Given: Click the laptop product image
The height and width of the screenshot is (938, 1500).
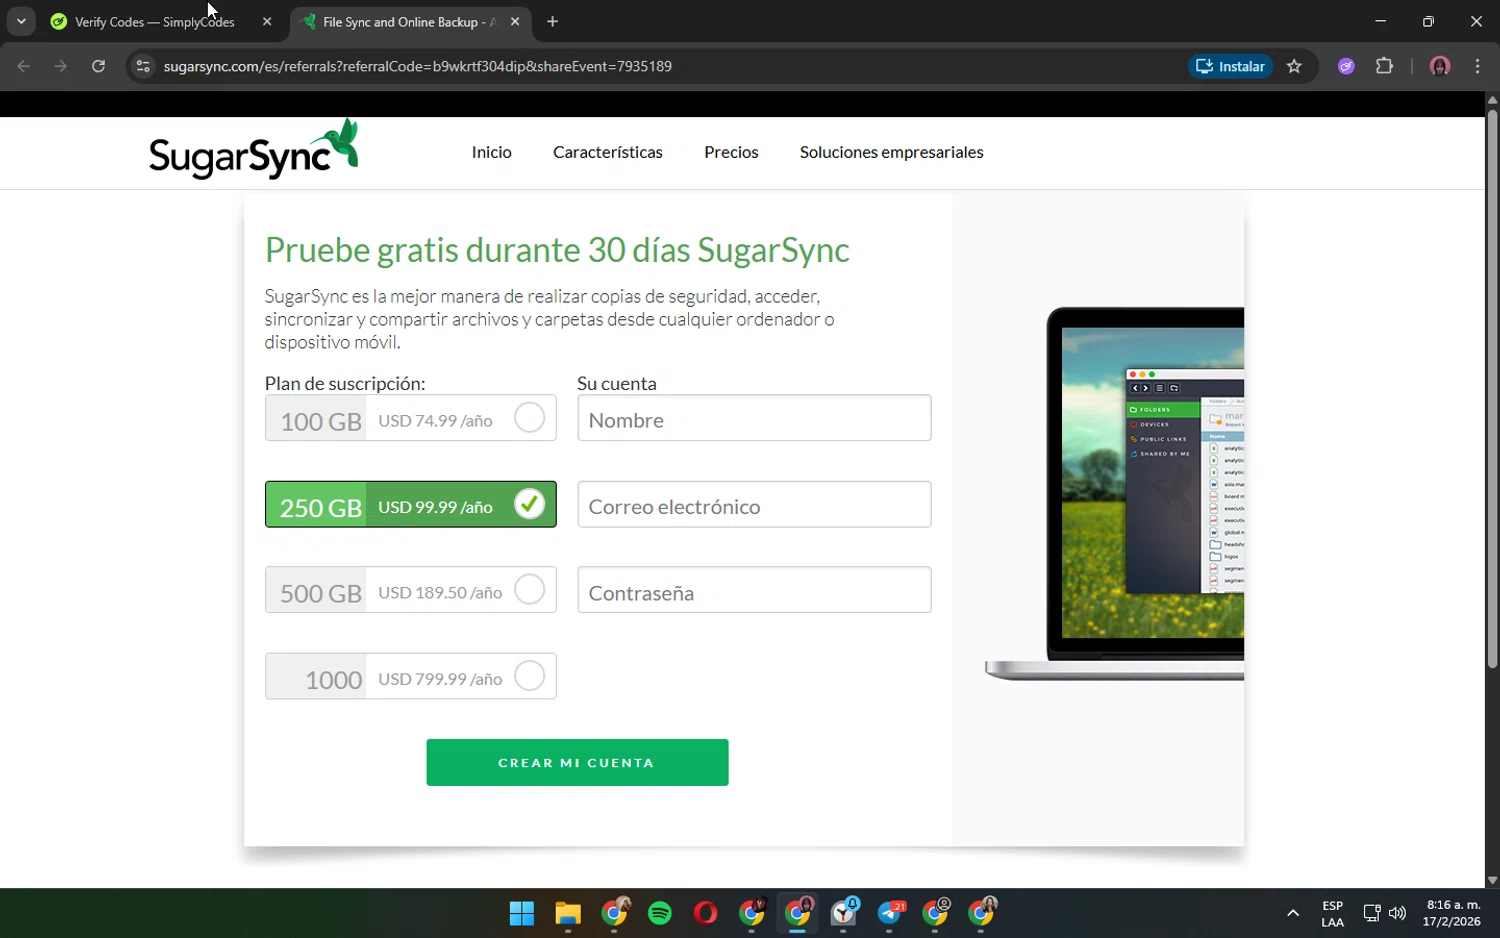Looking at the screenshot, I should [1114, 494].
